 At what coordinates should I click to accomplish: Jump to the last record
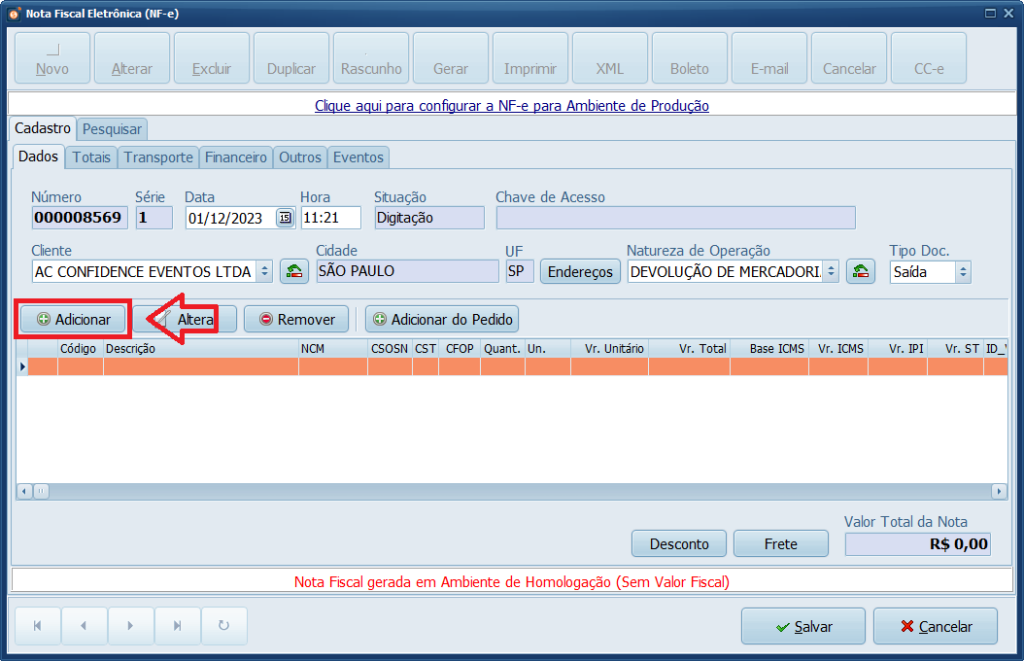[178, 625]
